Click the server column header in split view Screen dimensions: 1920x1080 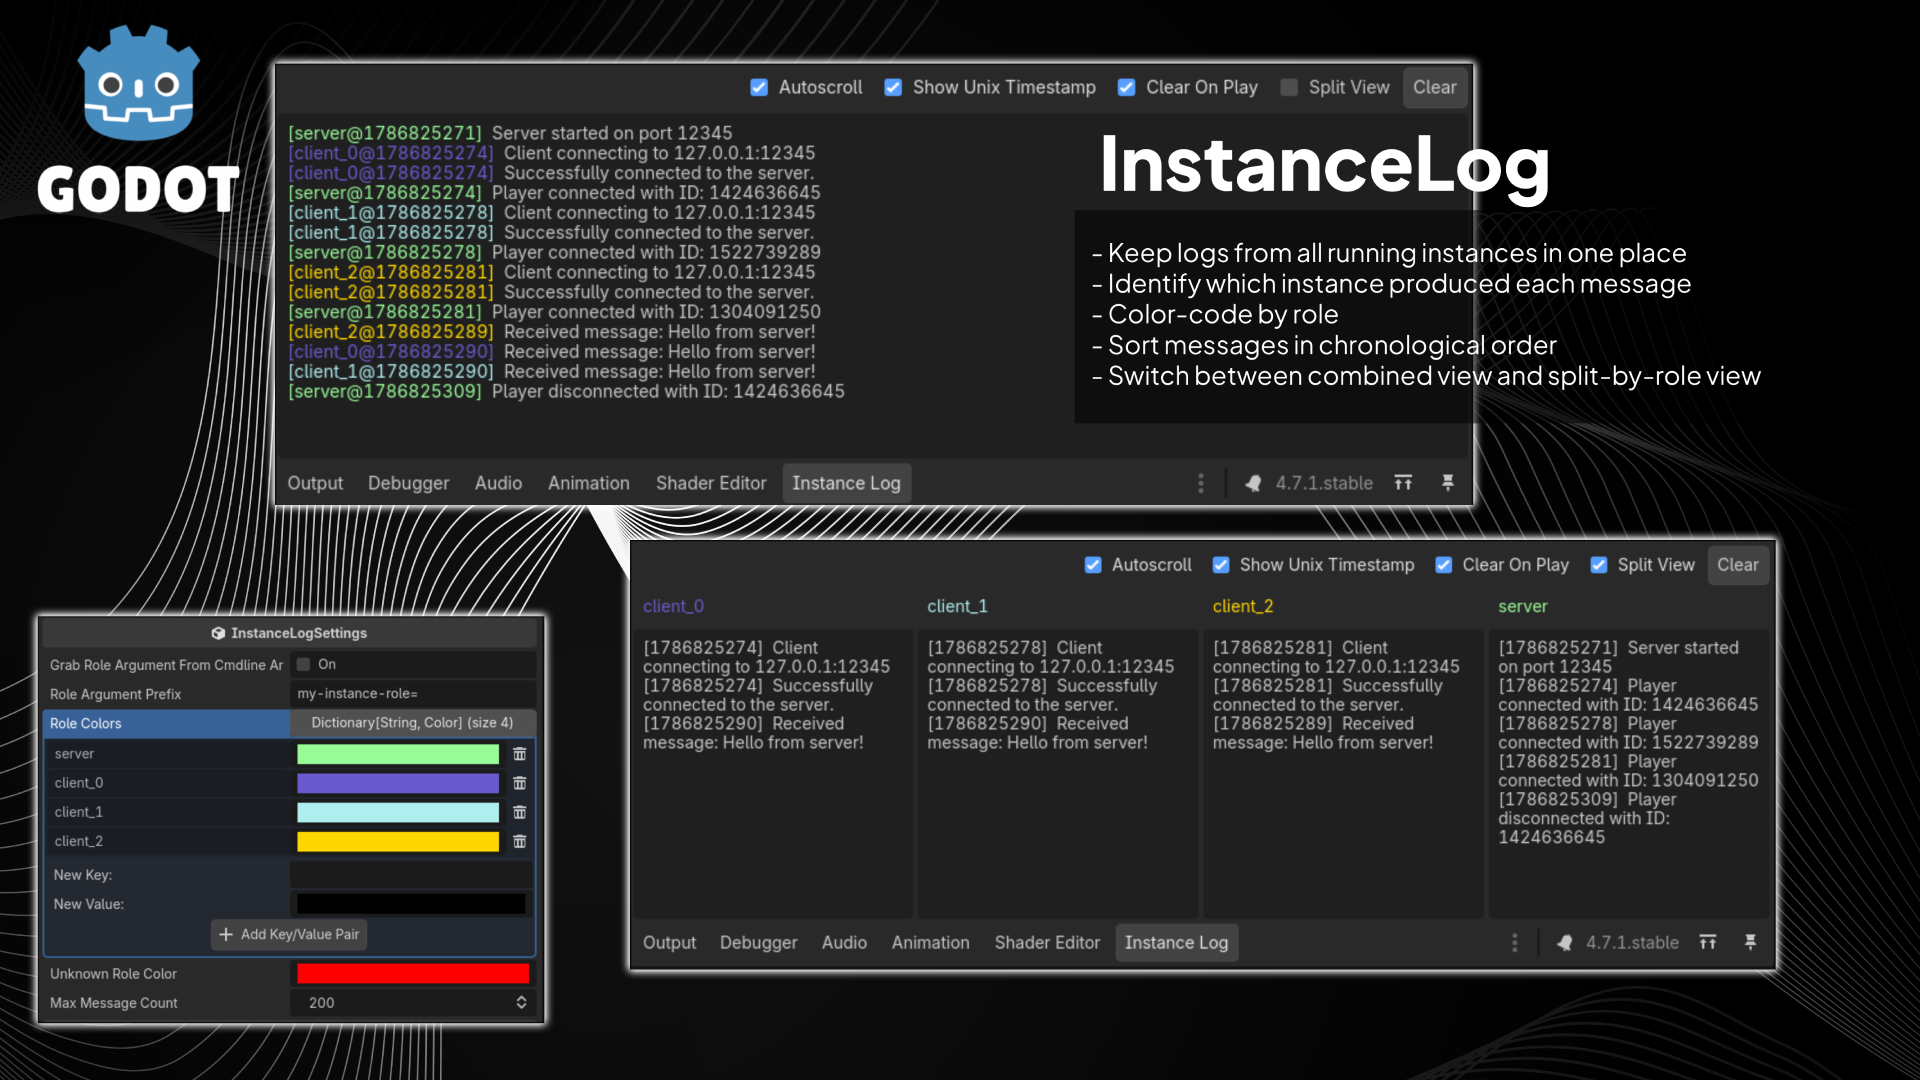tap(1522, 606)
